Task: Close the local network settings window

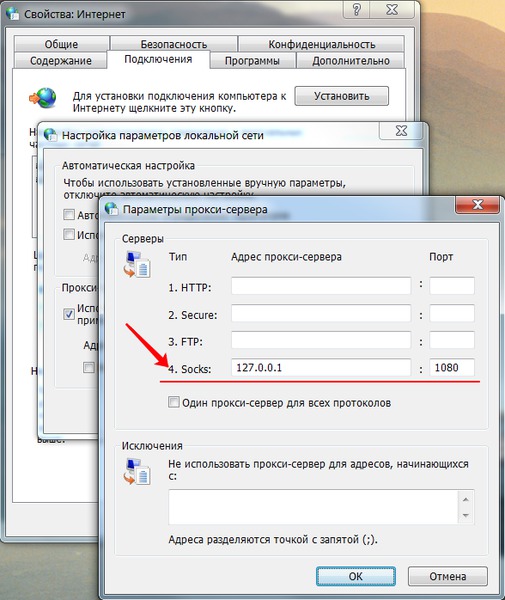Action: (401, 131)
